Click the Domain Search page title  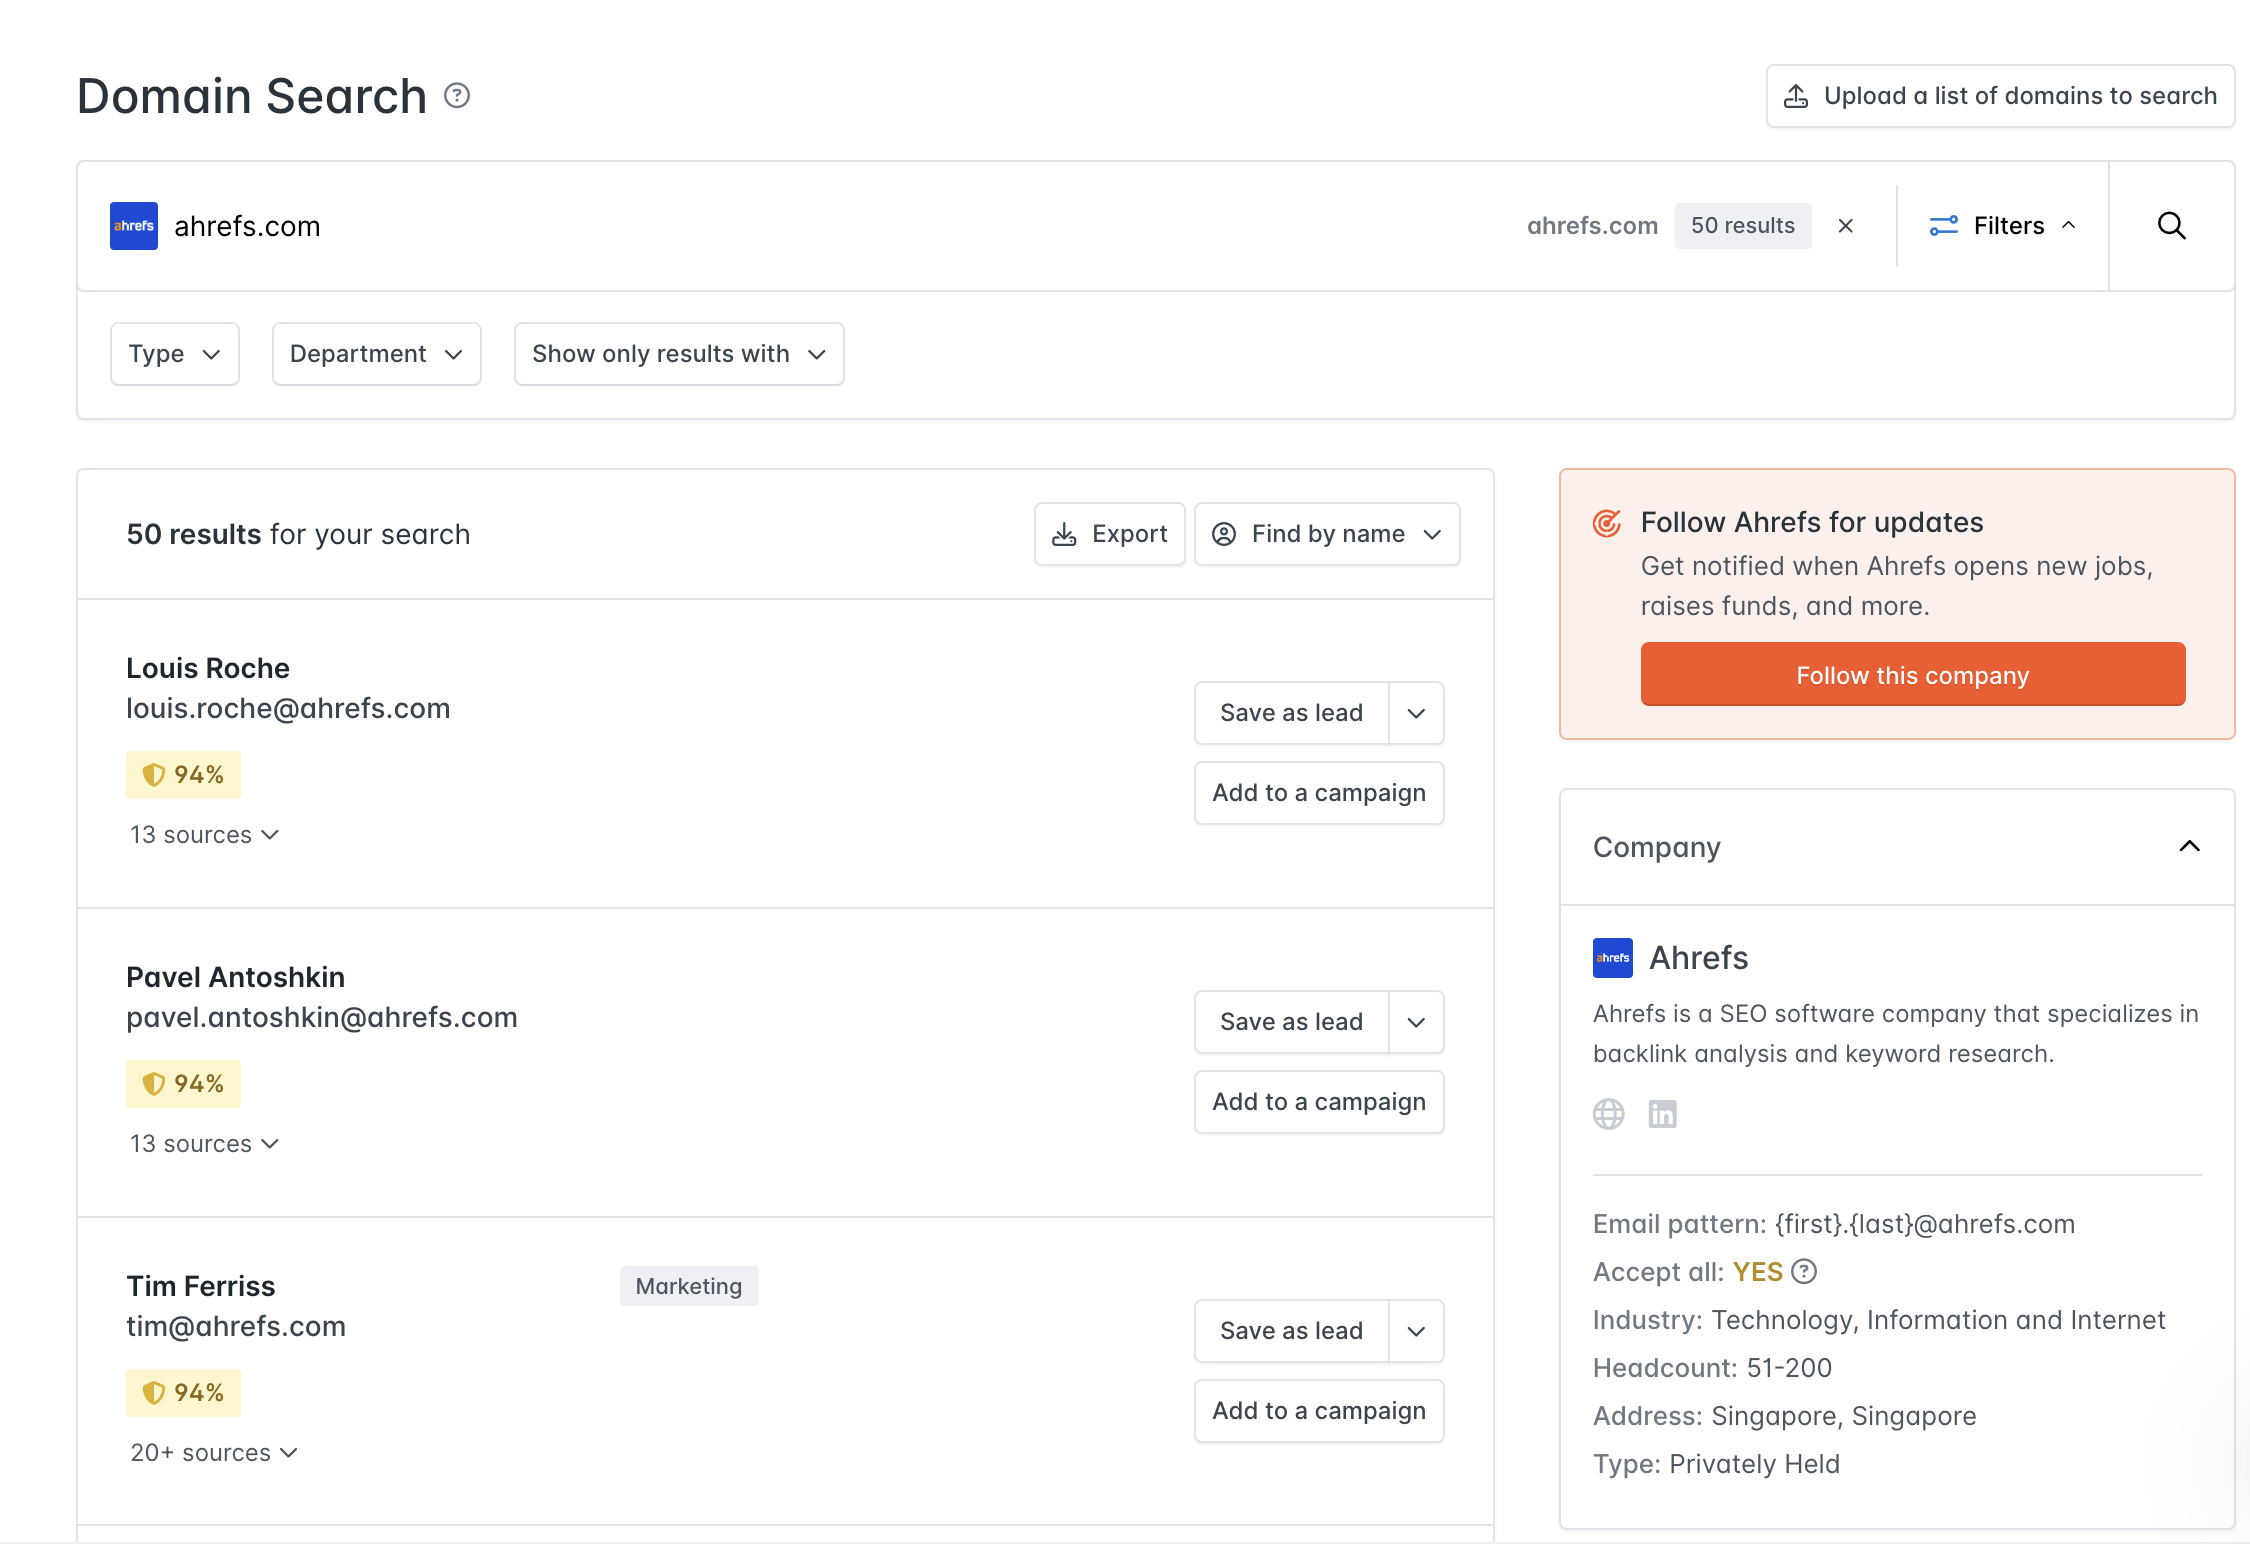click(252, 96)
